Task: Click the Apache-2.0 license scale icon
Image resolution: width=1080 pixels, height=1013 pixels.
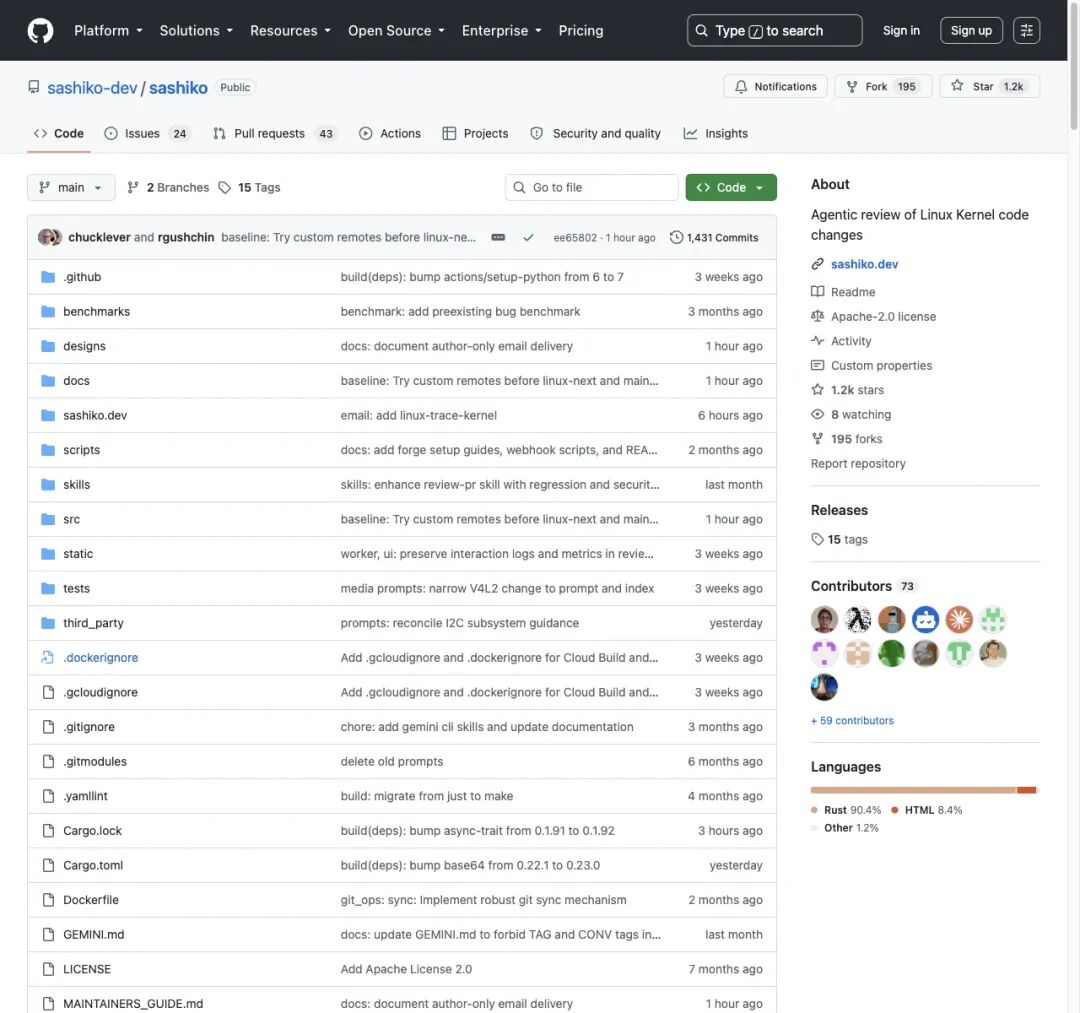Action: (x=817, y=316)
